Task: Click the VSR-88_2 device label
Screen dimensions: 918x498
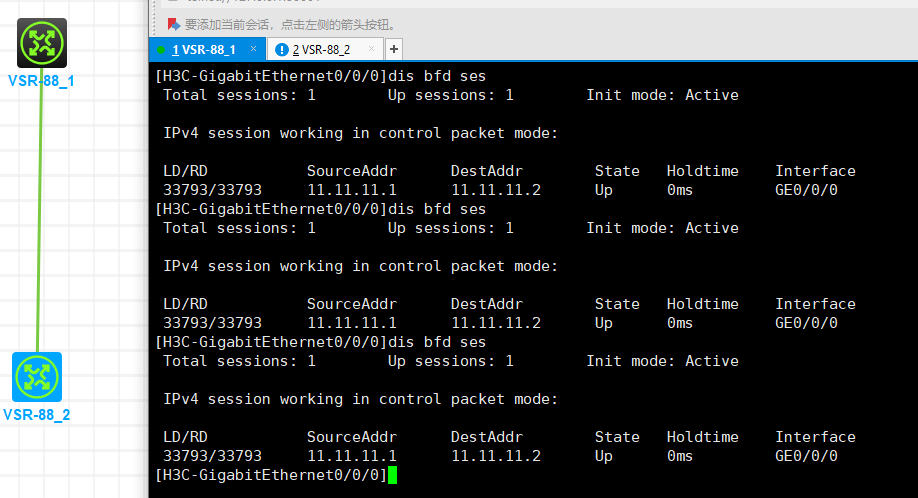Action: click(x=36, y=415)
